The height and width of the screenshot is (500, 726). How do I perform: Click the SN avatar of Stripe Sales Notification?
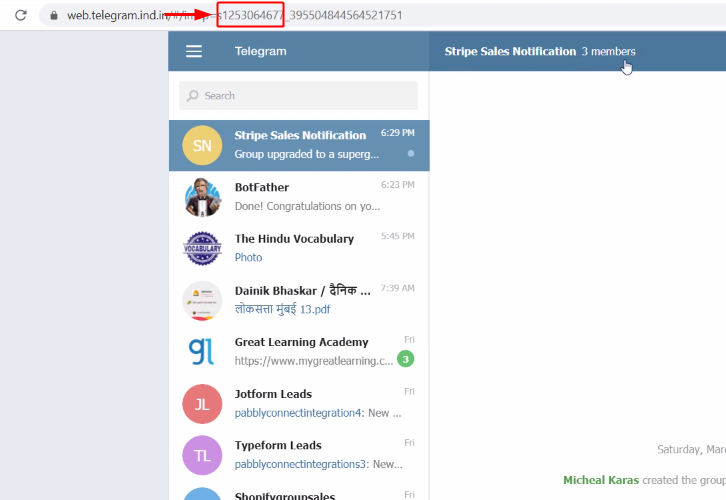[x=202, y=146]
